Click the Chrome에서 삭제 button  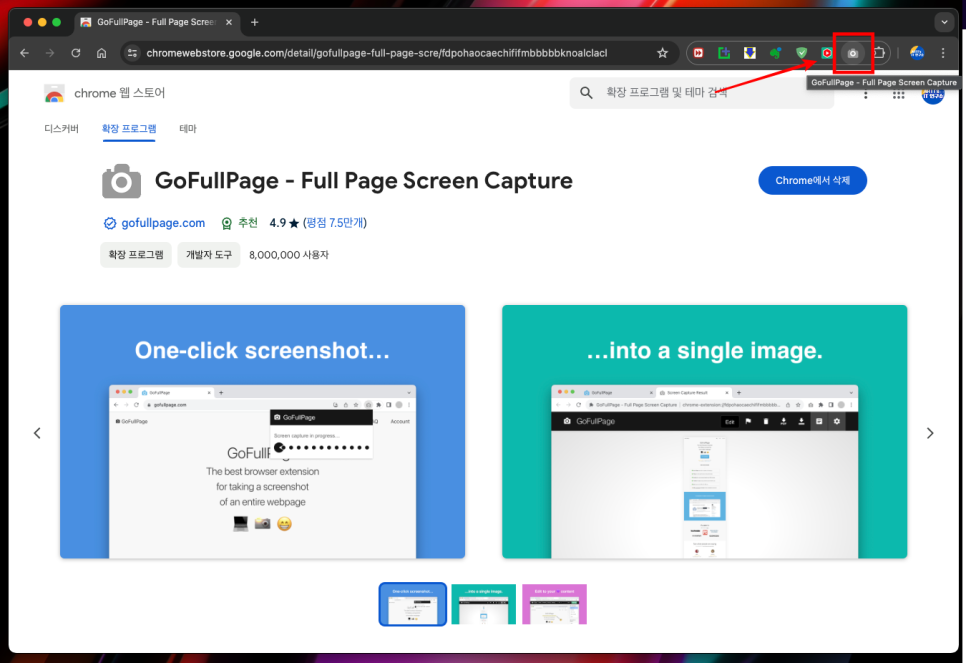click(812, 181)
